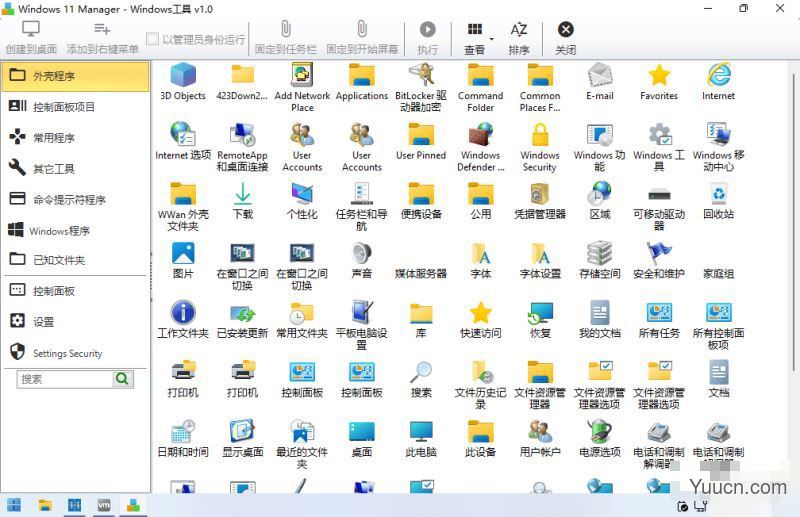Select the 区域 globe clock icon
This screenshot has width=800, height=517.
coord(599,201)
